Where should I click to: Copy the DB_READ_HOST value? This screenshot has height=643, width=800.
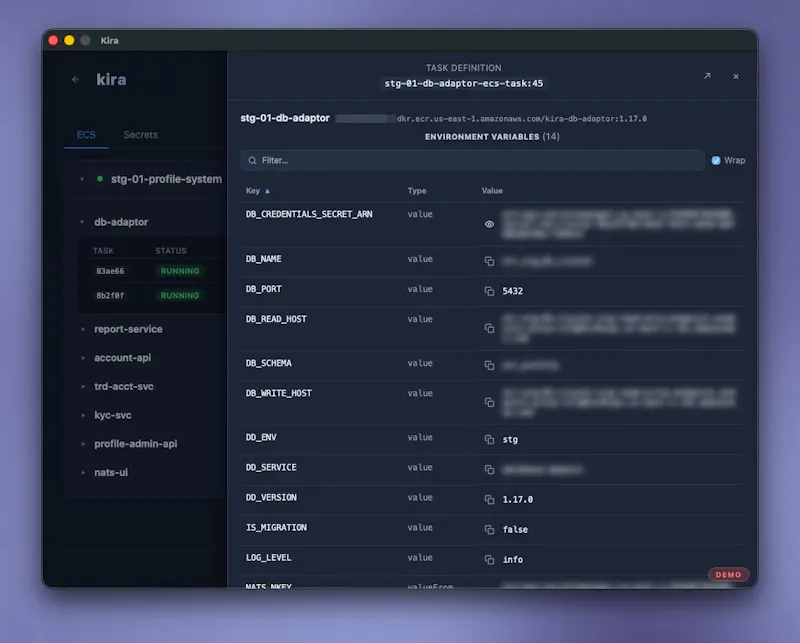489,328
